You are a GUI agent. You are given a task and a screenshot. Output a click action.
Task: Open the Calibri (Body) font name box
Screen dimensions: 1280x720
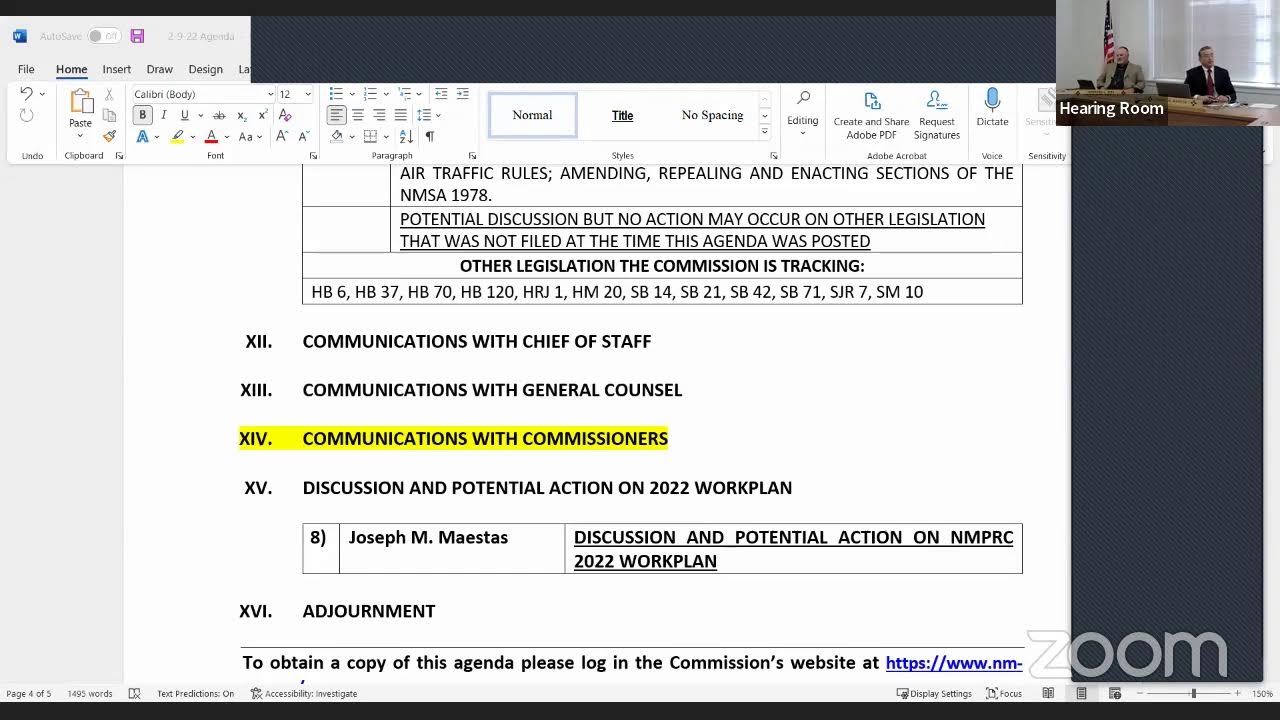click(x=203, y=94)
